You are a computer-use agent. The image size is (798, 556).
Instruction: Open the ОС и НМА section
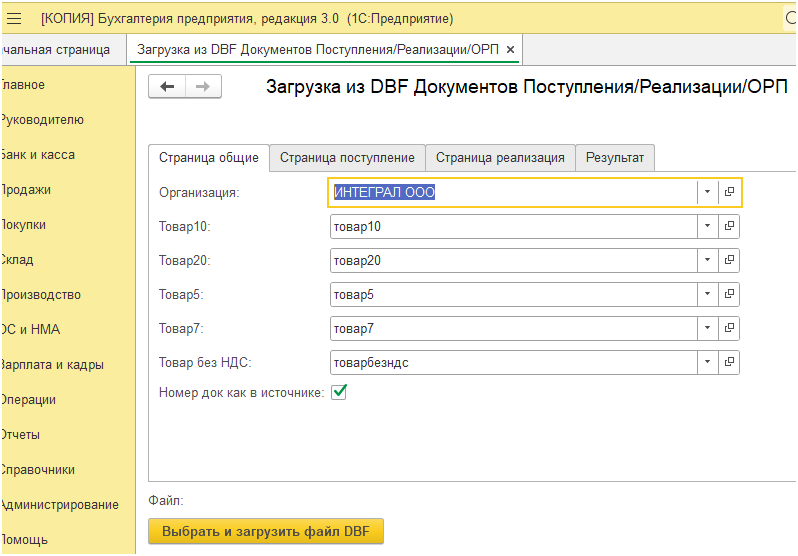tap(30, 330)
